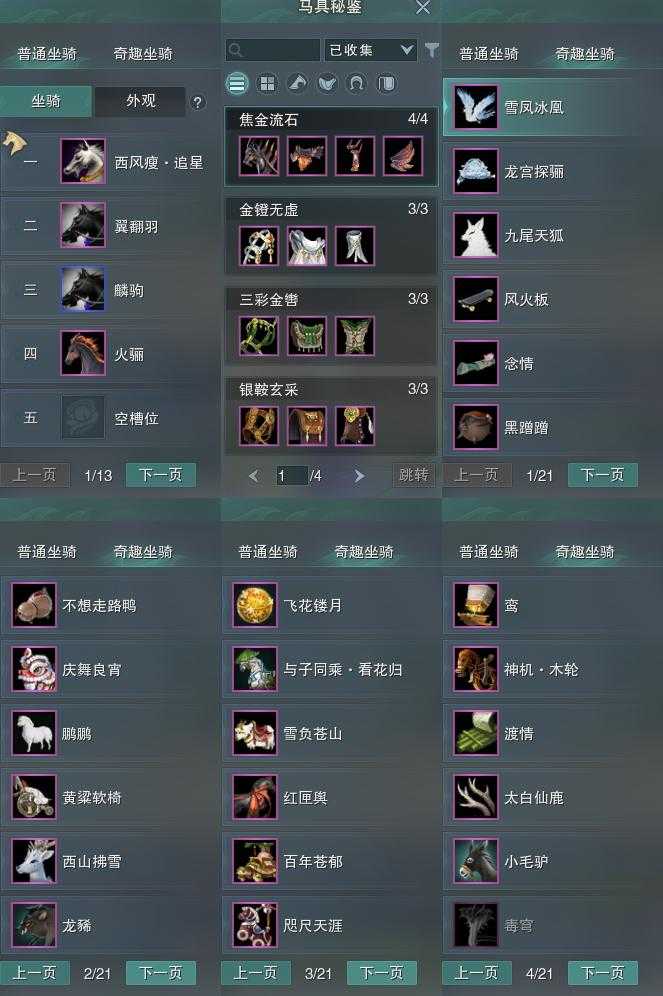Open 普通坐骑 tab above 飞花镂月
This screenshot has width=663, height=996.
267,552
